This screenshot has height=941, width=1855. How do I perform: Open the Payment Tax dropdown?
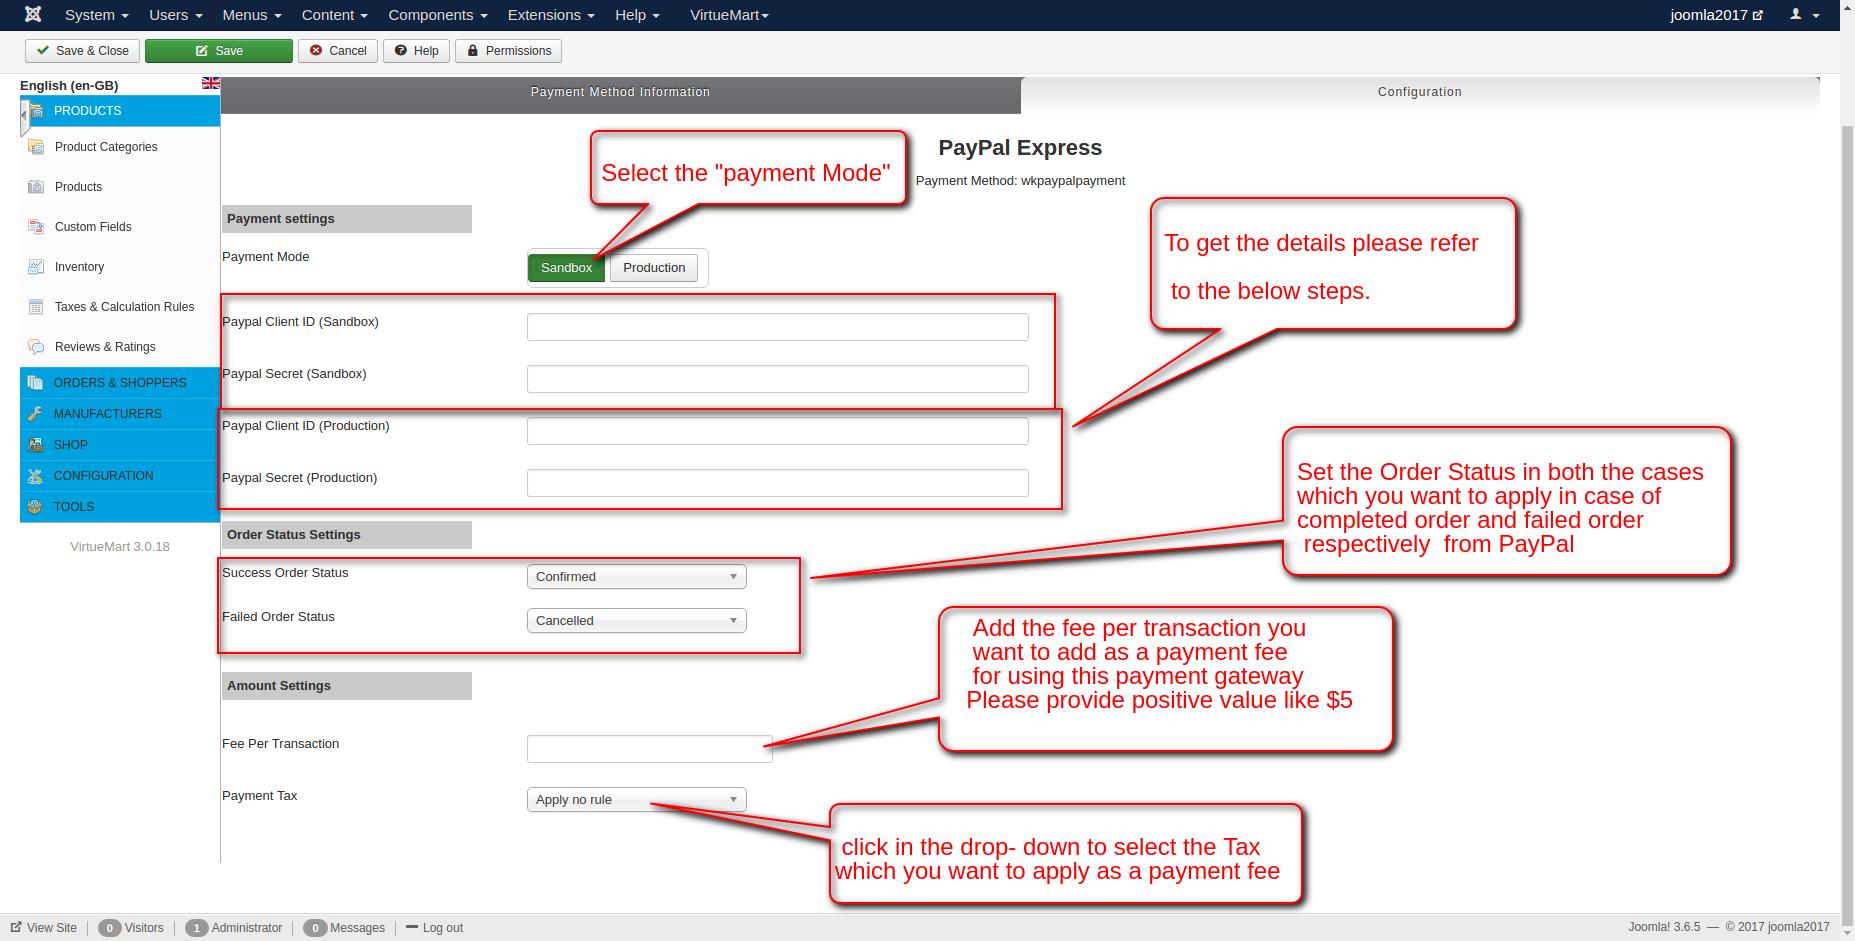[x=636, y=800]
